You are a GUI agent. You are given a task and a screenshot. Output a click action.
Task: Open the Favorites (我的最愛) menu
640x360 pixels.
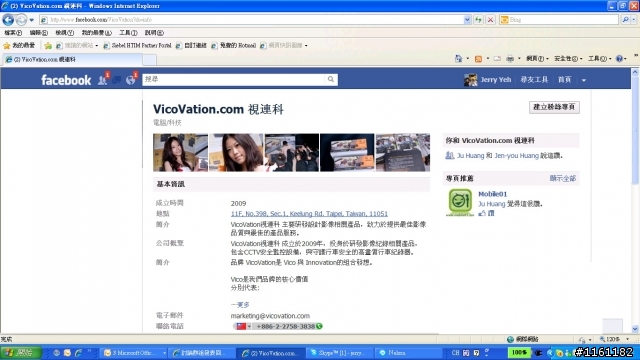[96, 33]
